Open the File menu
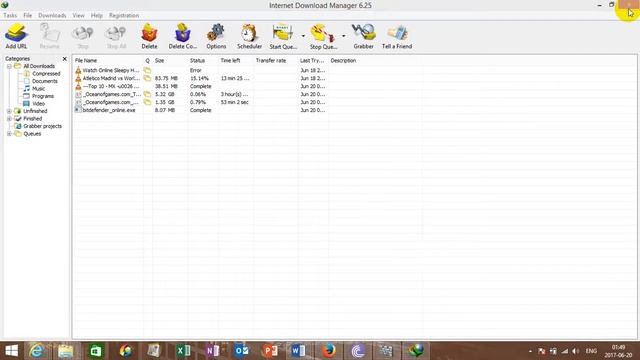Viewport: 640px width, 360px height. pos(27,15)
